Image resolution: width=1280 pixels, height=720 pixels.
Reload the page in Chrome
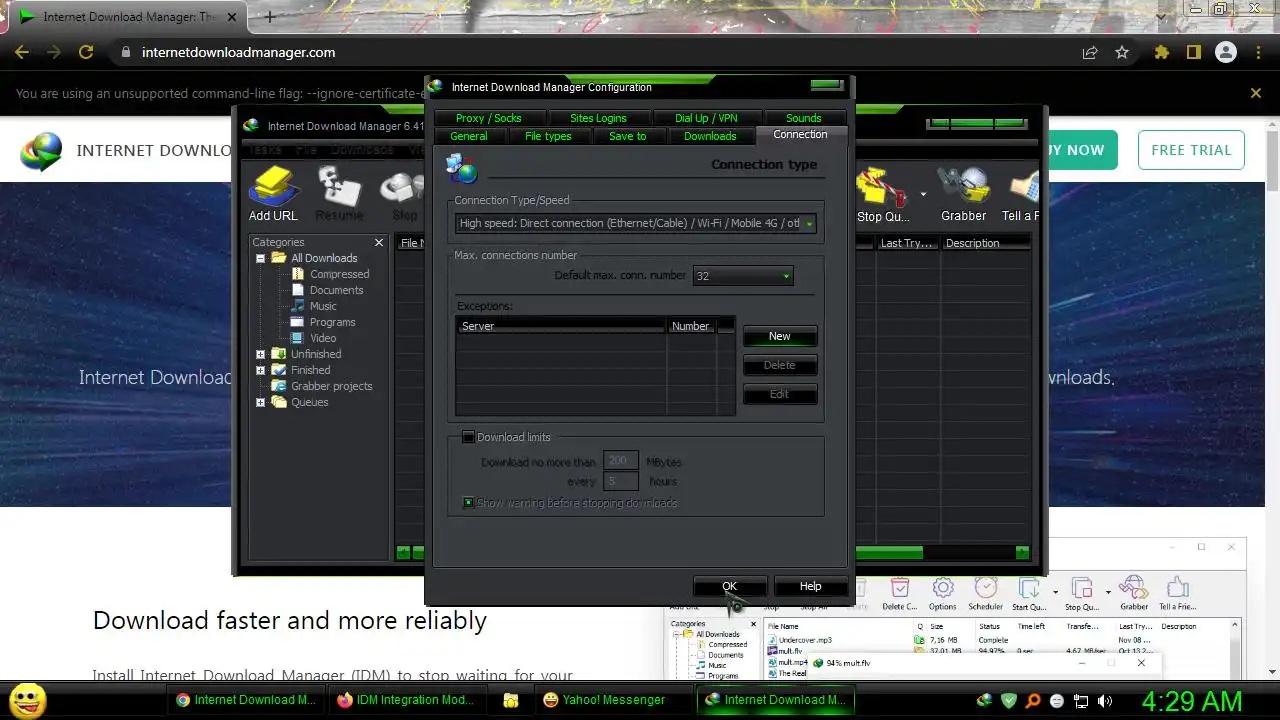[86, 52]
